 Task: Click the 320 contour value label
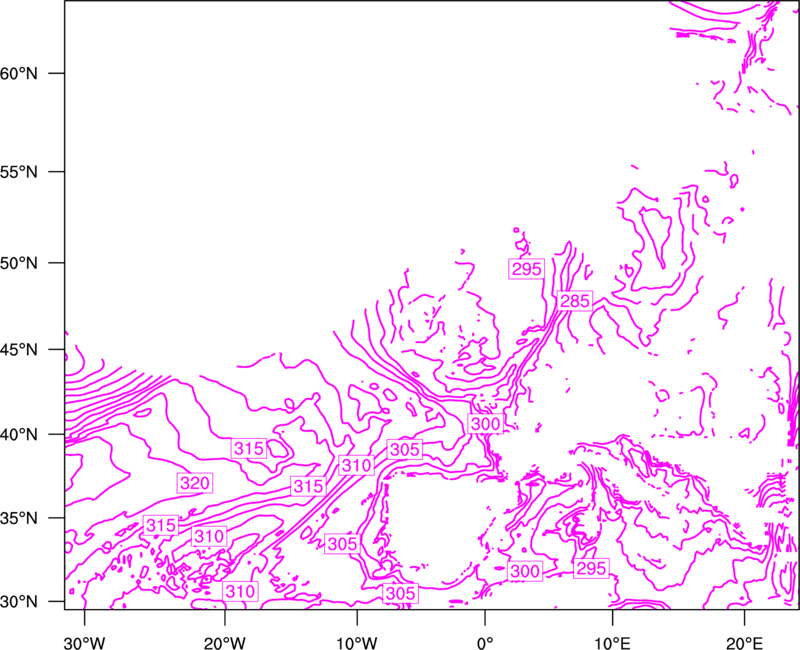195,483
